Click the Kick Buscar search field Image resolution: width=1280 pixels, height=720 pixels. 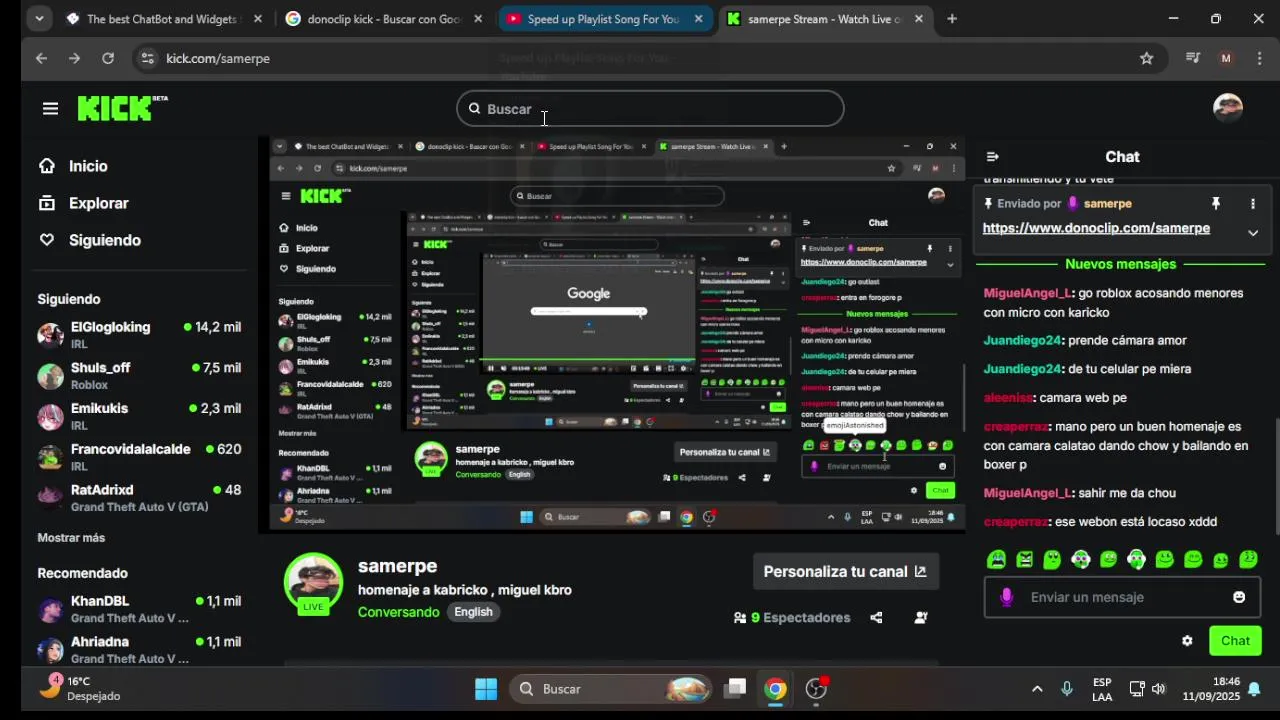coord(650,109)
